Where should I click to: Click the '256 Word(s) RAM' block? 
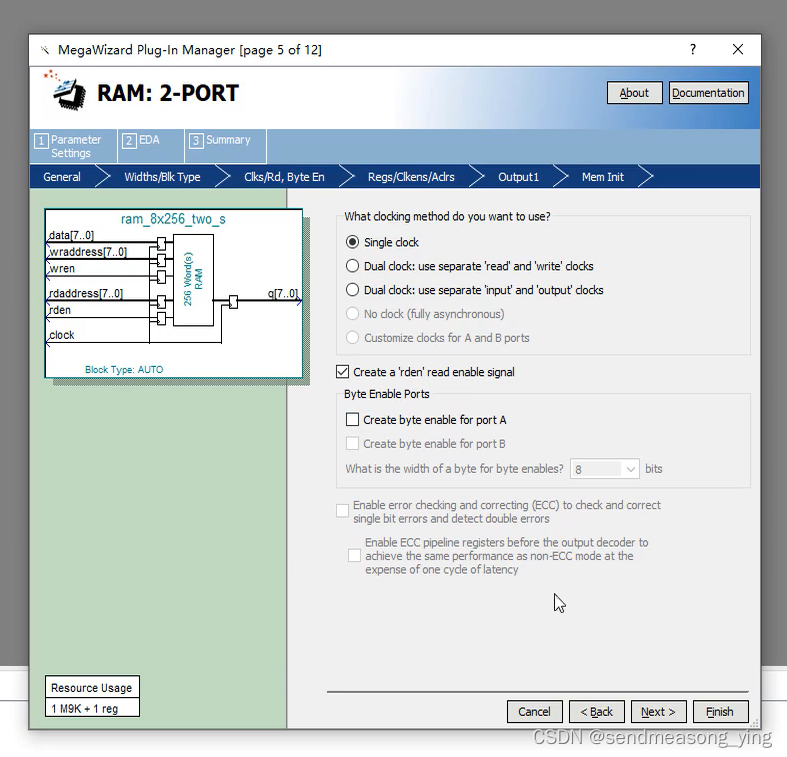[x=193, y=280]
